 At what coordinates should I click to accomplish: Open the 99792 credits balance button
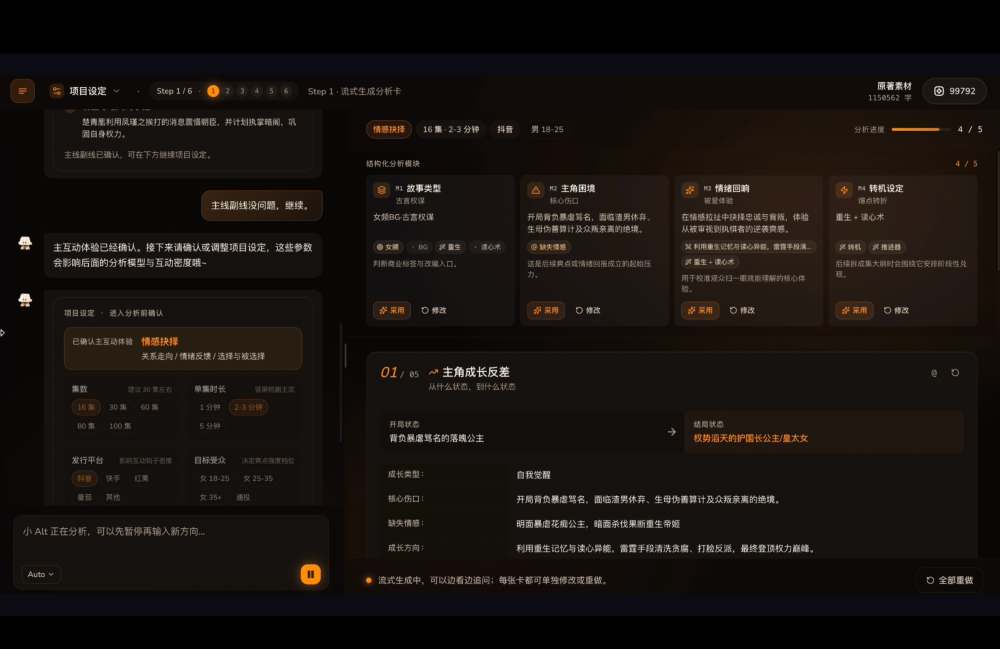[955, 91]
